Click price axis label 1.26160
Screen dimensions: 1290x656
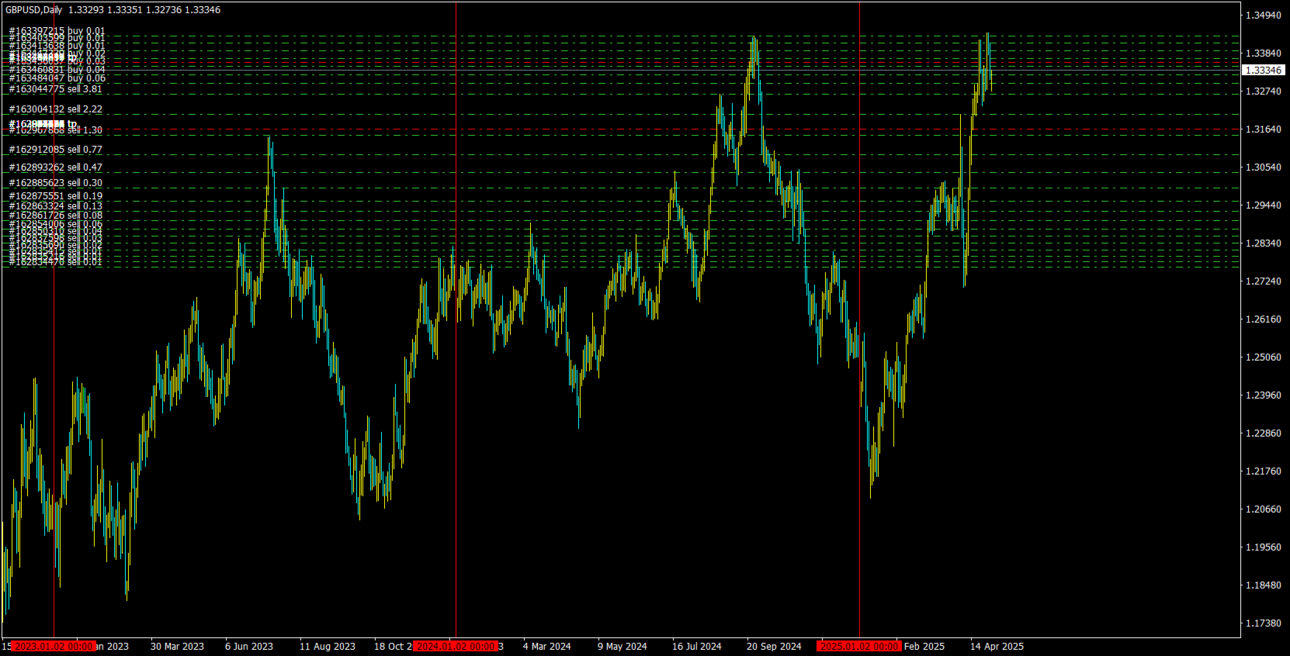[1265, 319]
